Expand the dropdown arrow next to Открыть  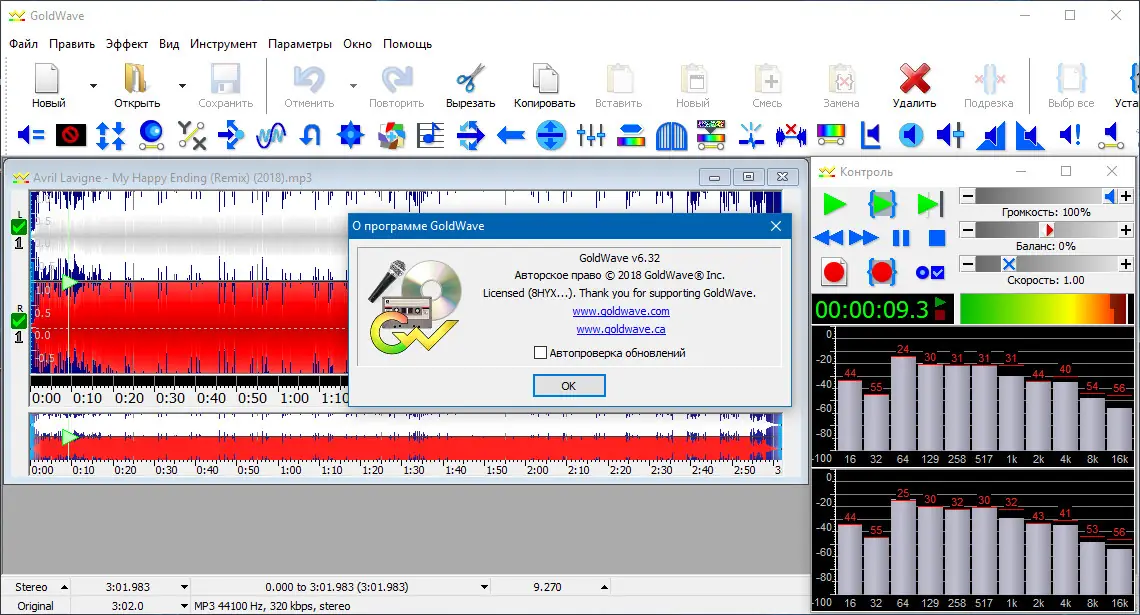coord(181,86)
